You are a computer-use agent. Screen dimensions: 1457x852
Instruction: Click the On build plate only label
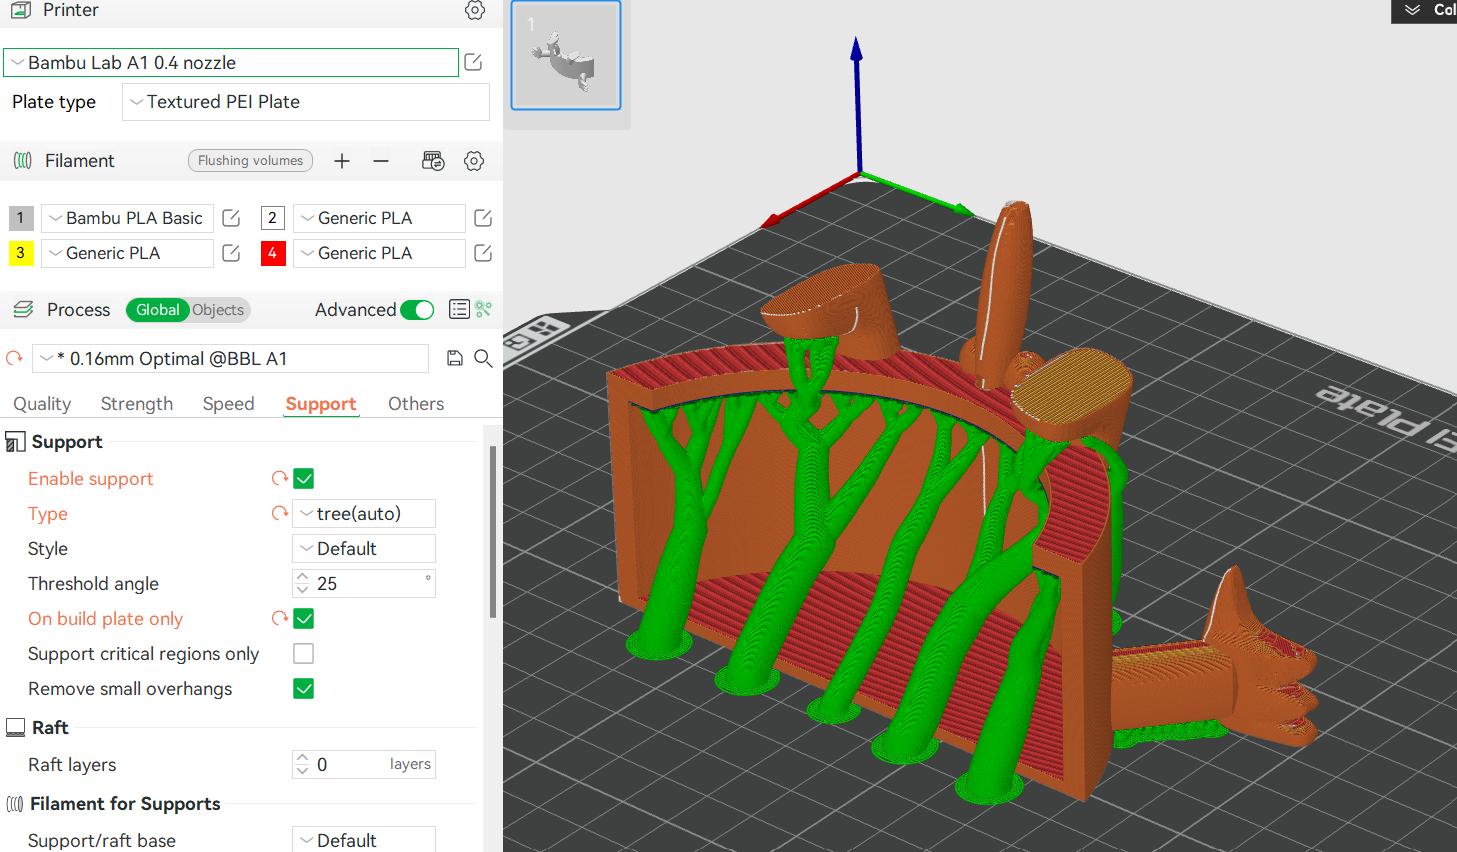coord(105,619)
